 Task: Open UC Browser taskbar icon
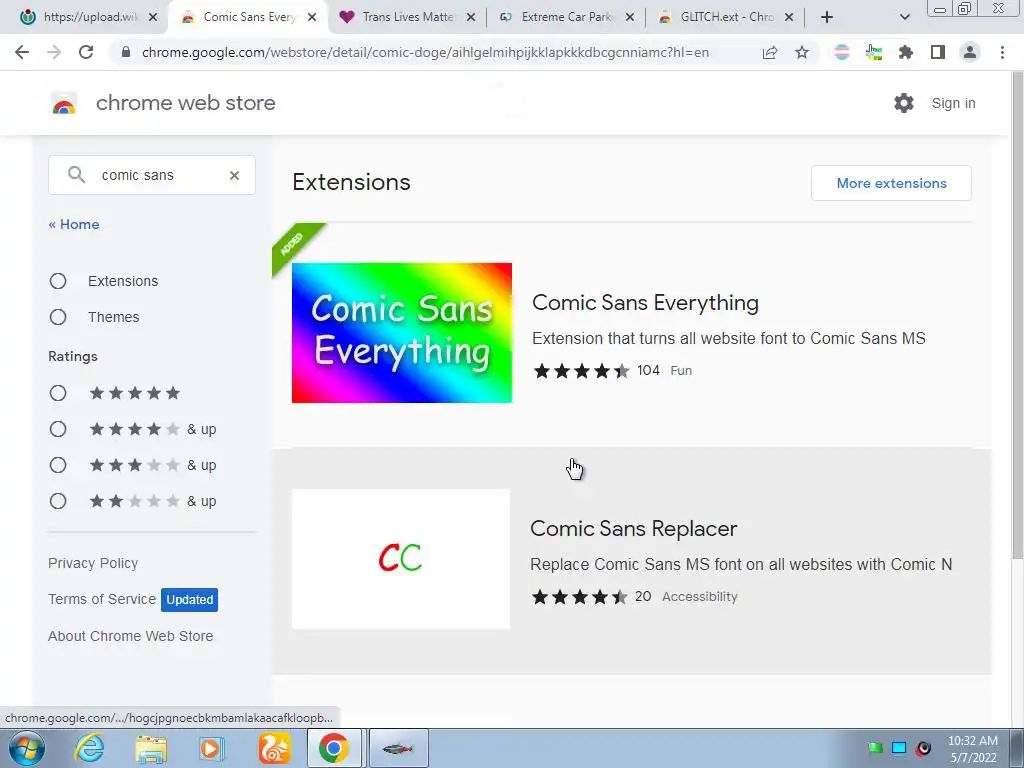point(274,748)
